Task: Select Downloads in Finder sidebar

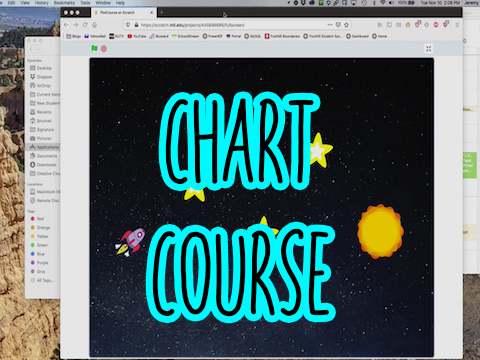Action: click(43, 165)
